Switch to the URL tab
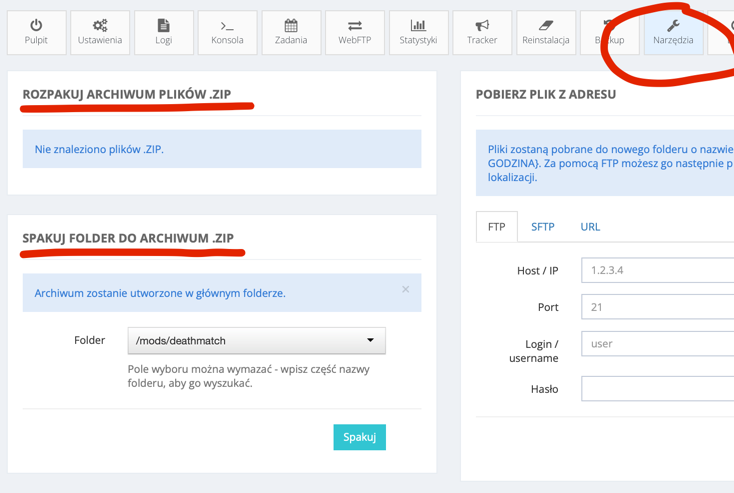 590,227
